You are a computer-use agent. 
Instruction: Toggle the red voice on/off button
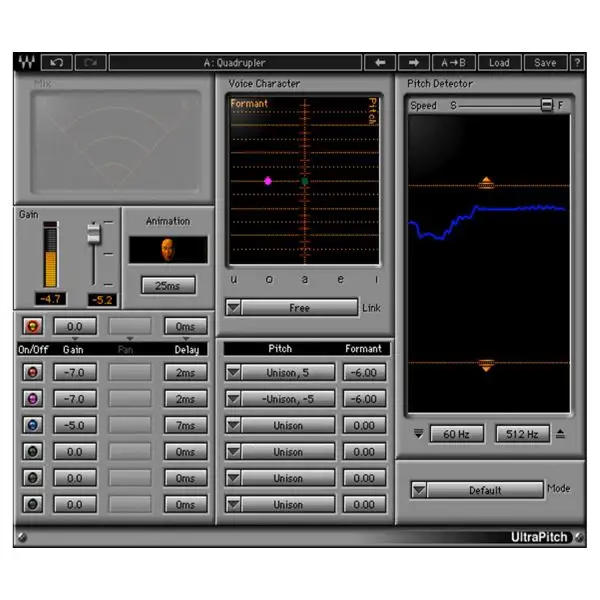pos(32,372)
